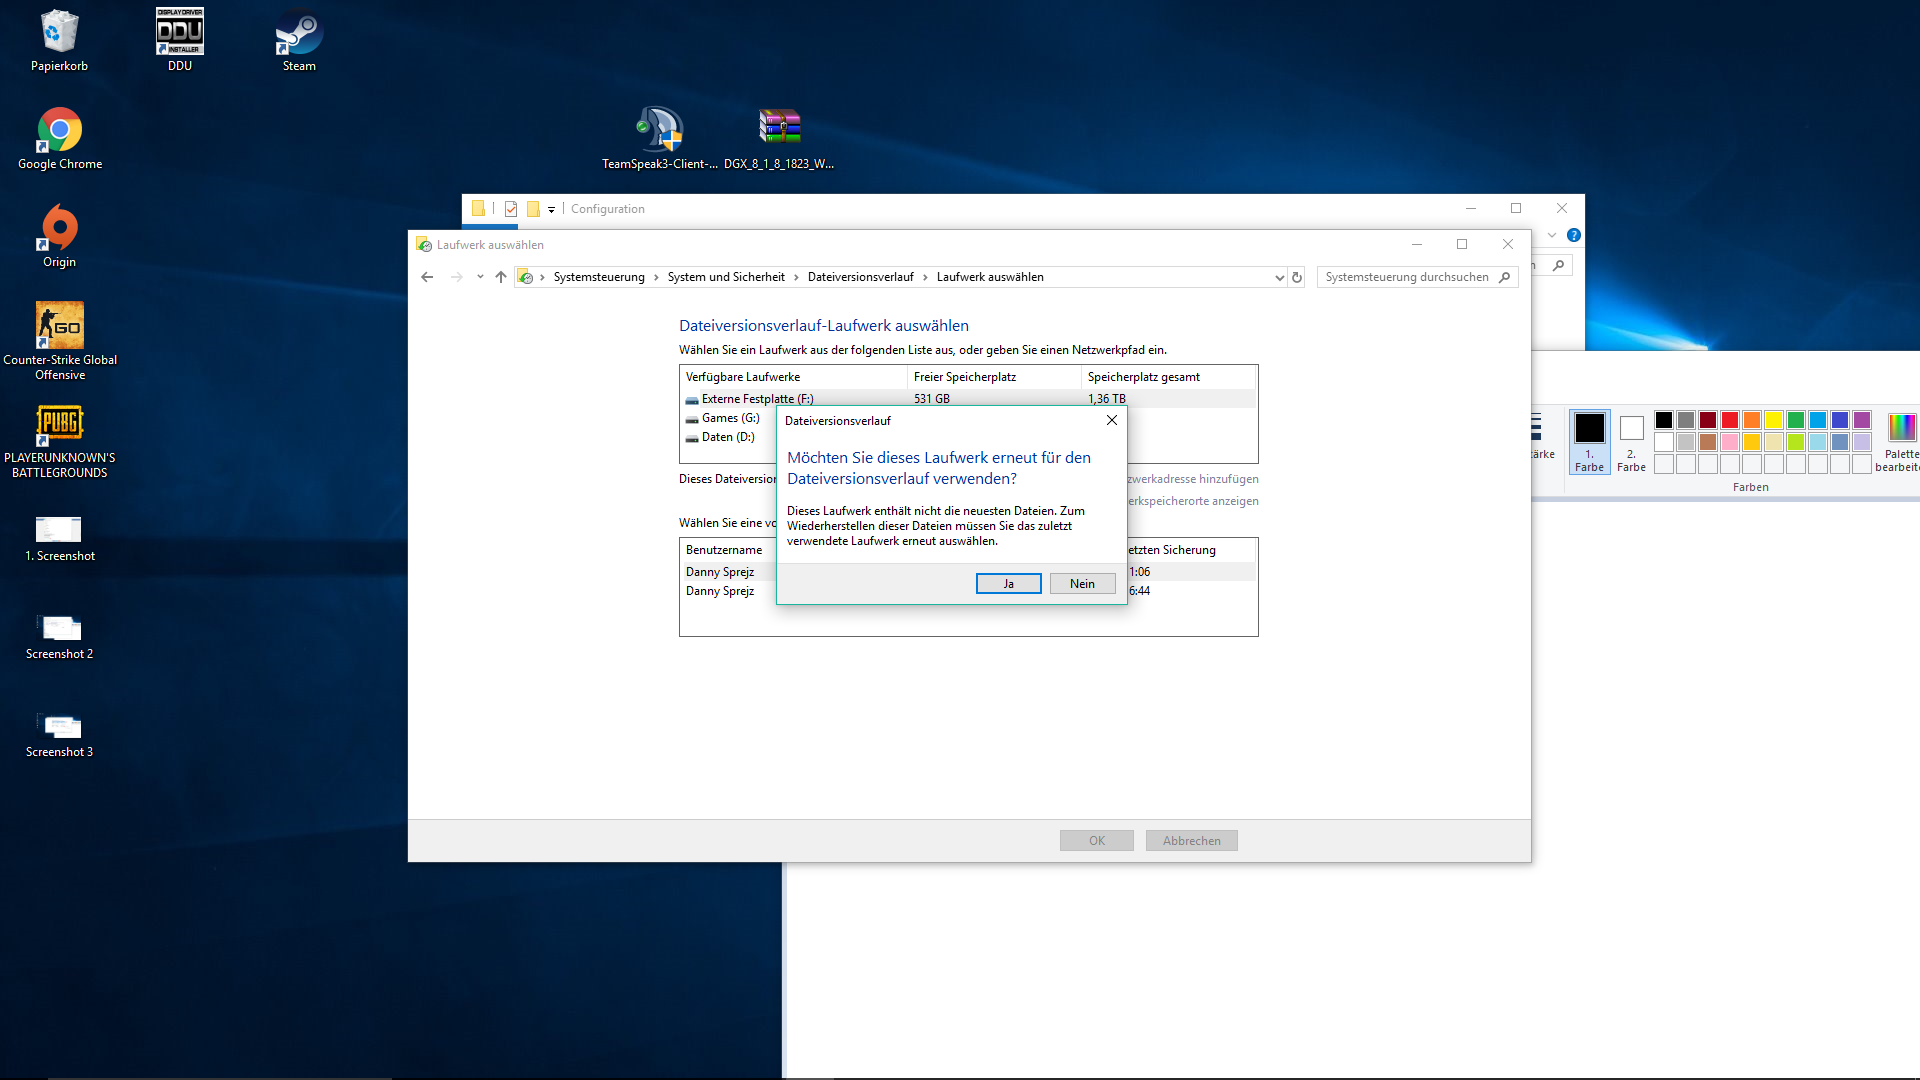Pick the green color swatch
The image size is (1920, 1080).
(x=1796, y=420)
